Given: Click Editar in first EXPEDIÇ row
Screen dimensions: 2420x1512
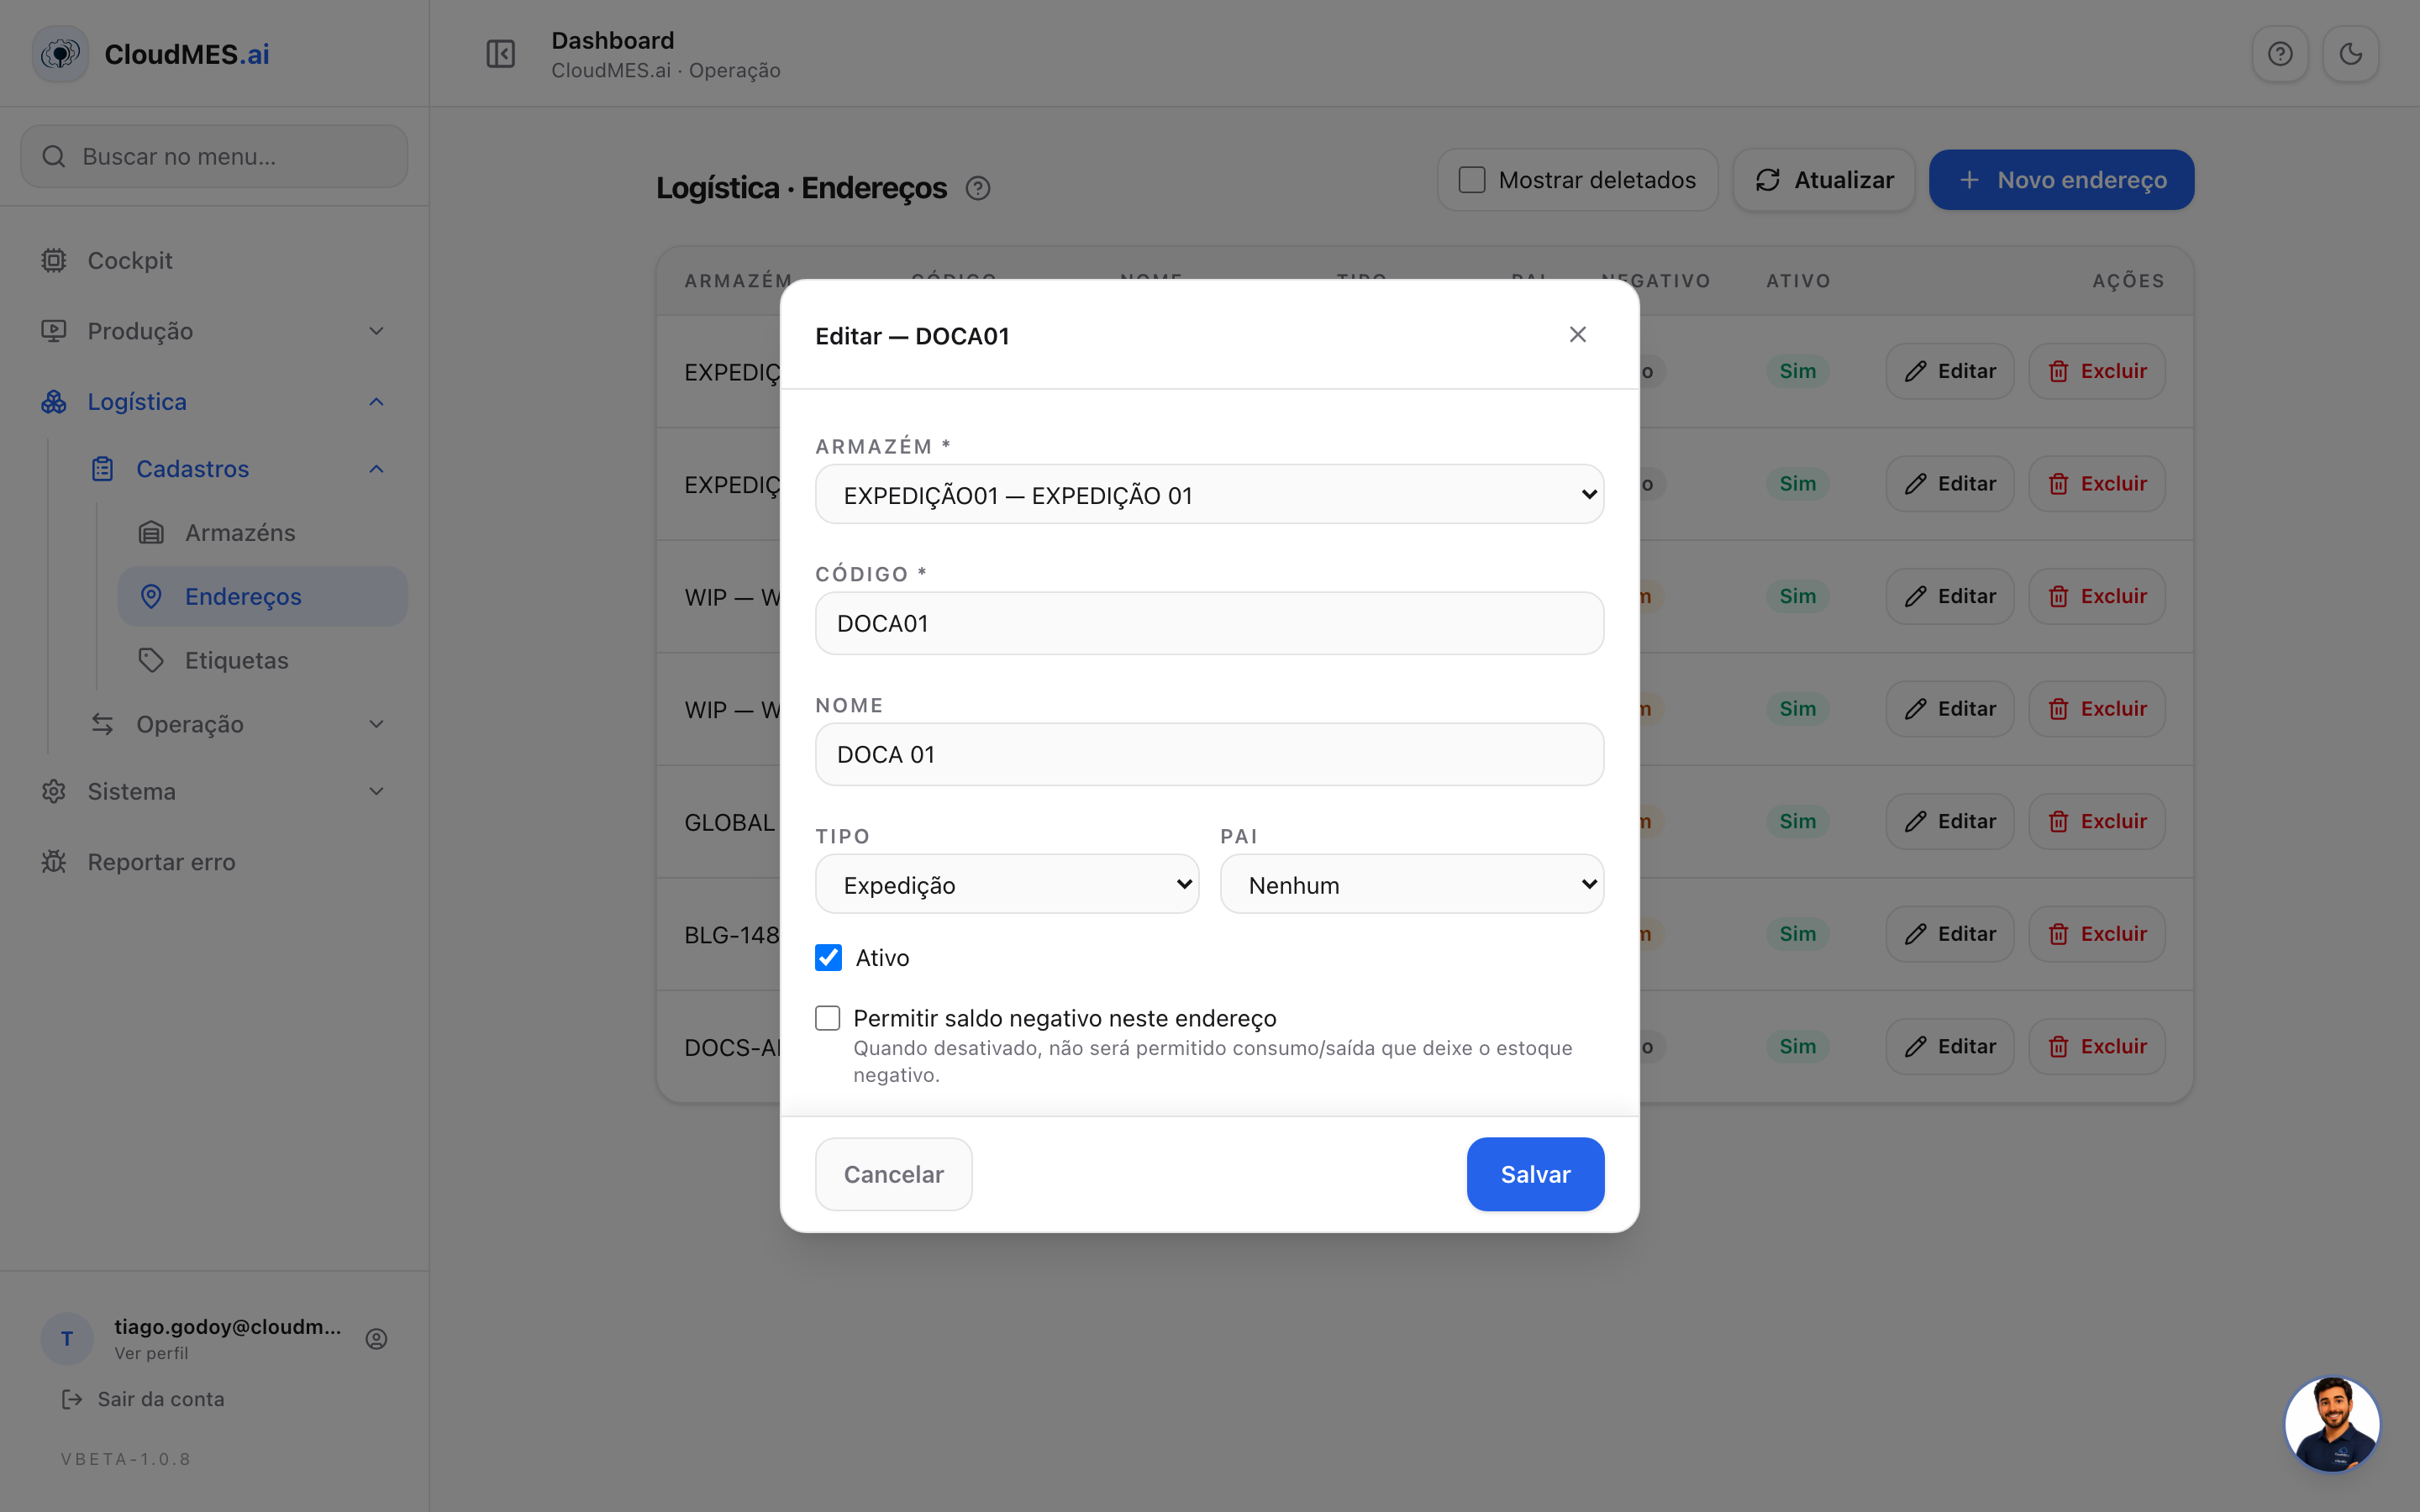Looking at the screenshot, I should (x=1949, y=371).
